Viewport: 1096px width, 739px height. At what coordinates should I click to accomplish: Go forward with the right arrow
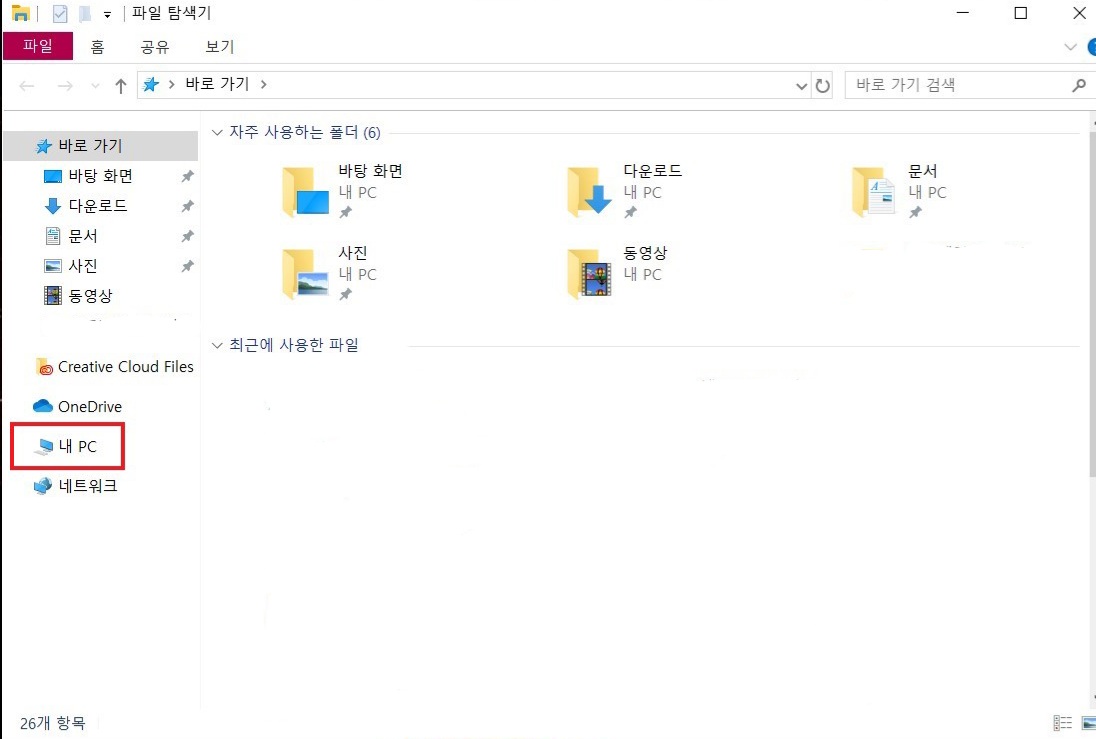pyautogui.click(x=65, y=85)
